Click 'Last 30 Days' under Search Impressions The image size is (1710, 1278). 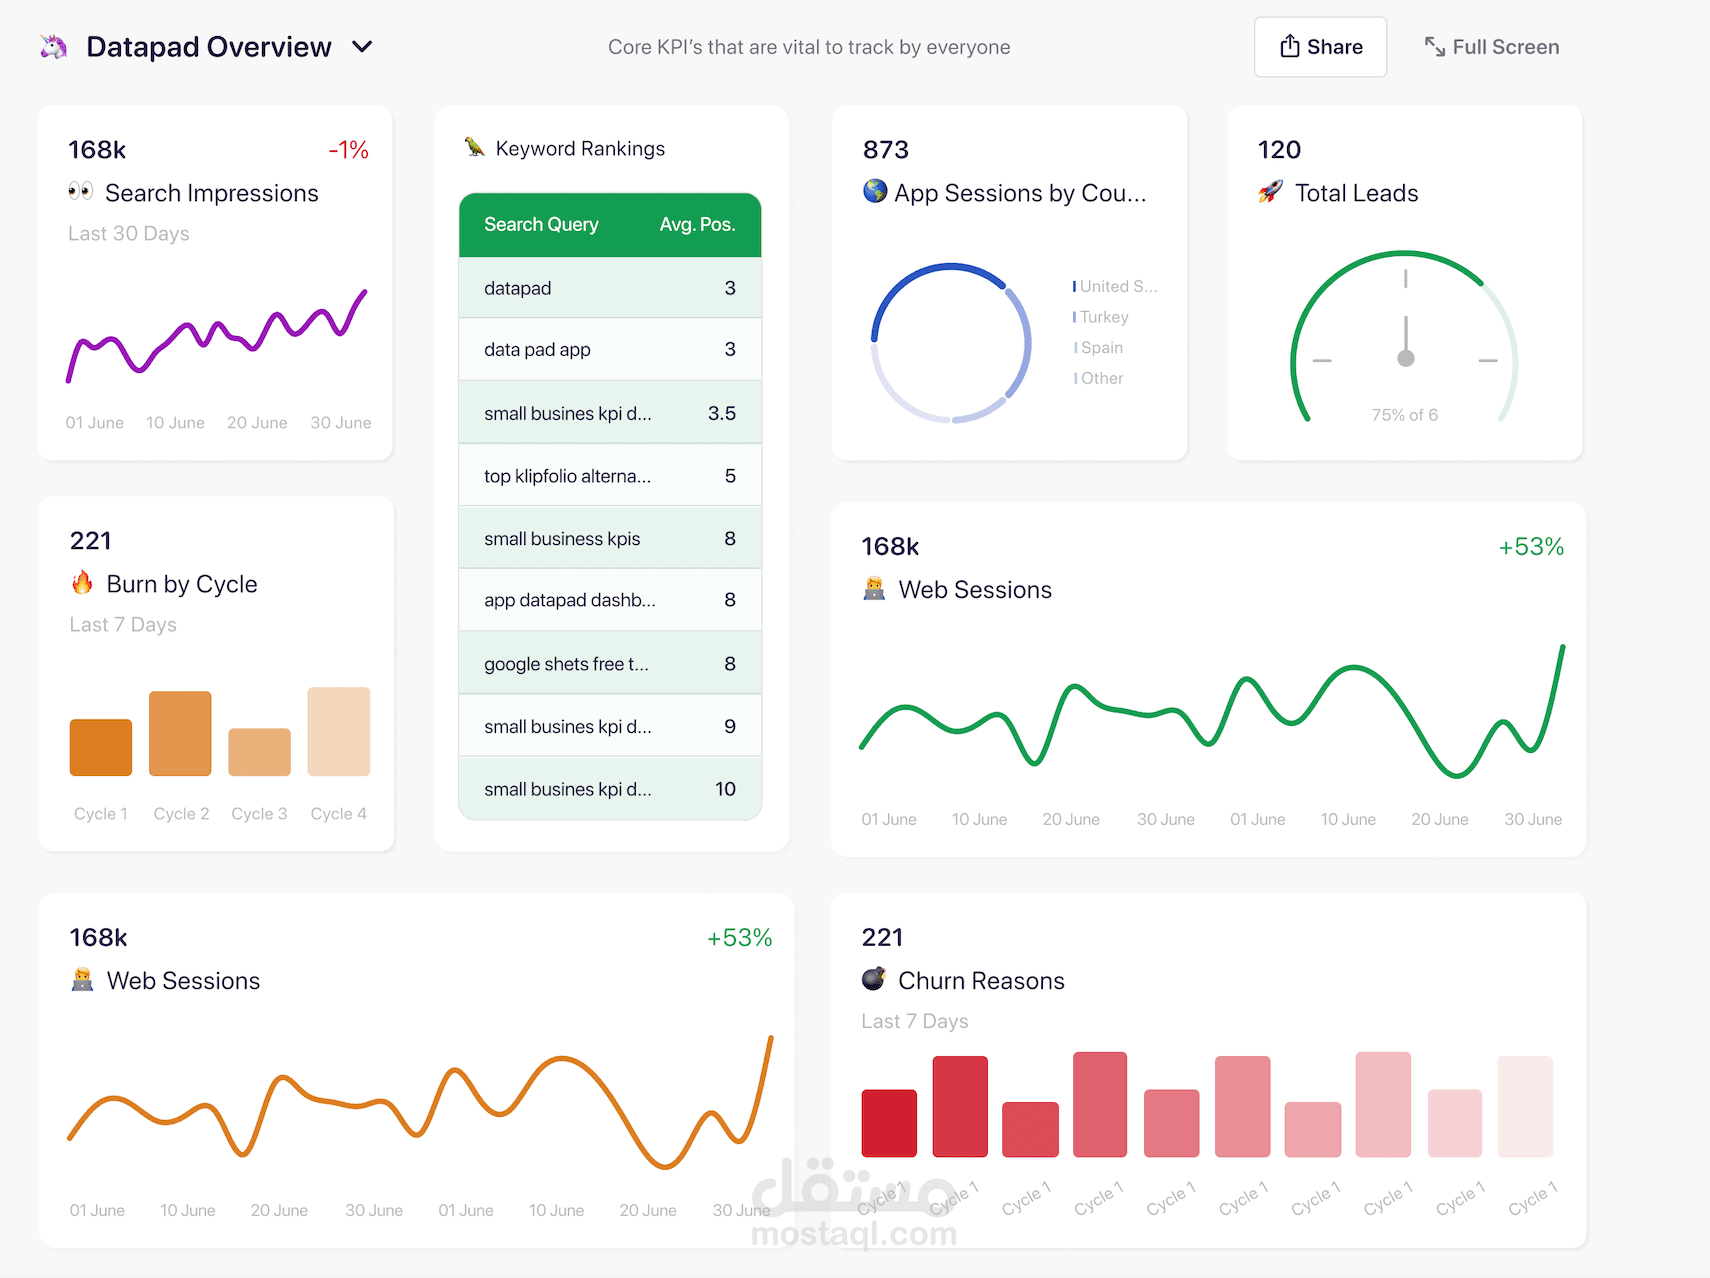[129, 234]
